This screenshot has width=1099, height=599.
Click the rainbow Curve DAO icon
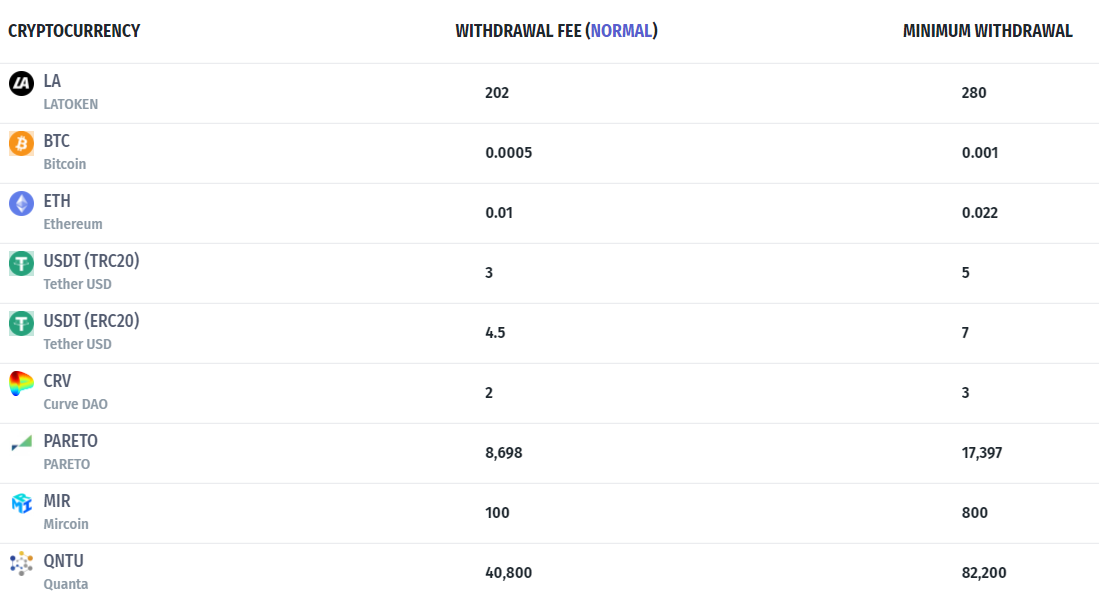coord(21,384)
